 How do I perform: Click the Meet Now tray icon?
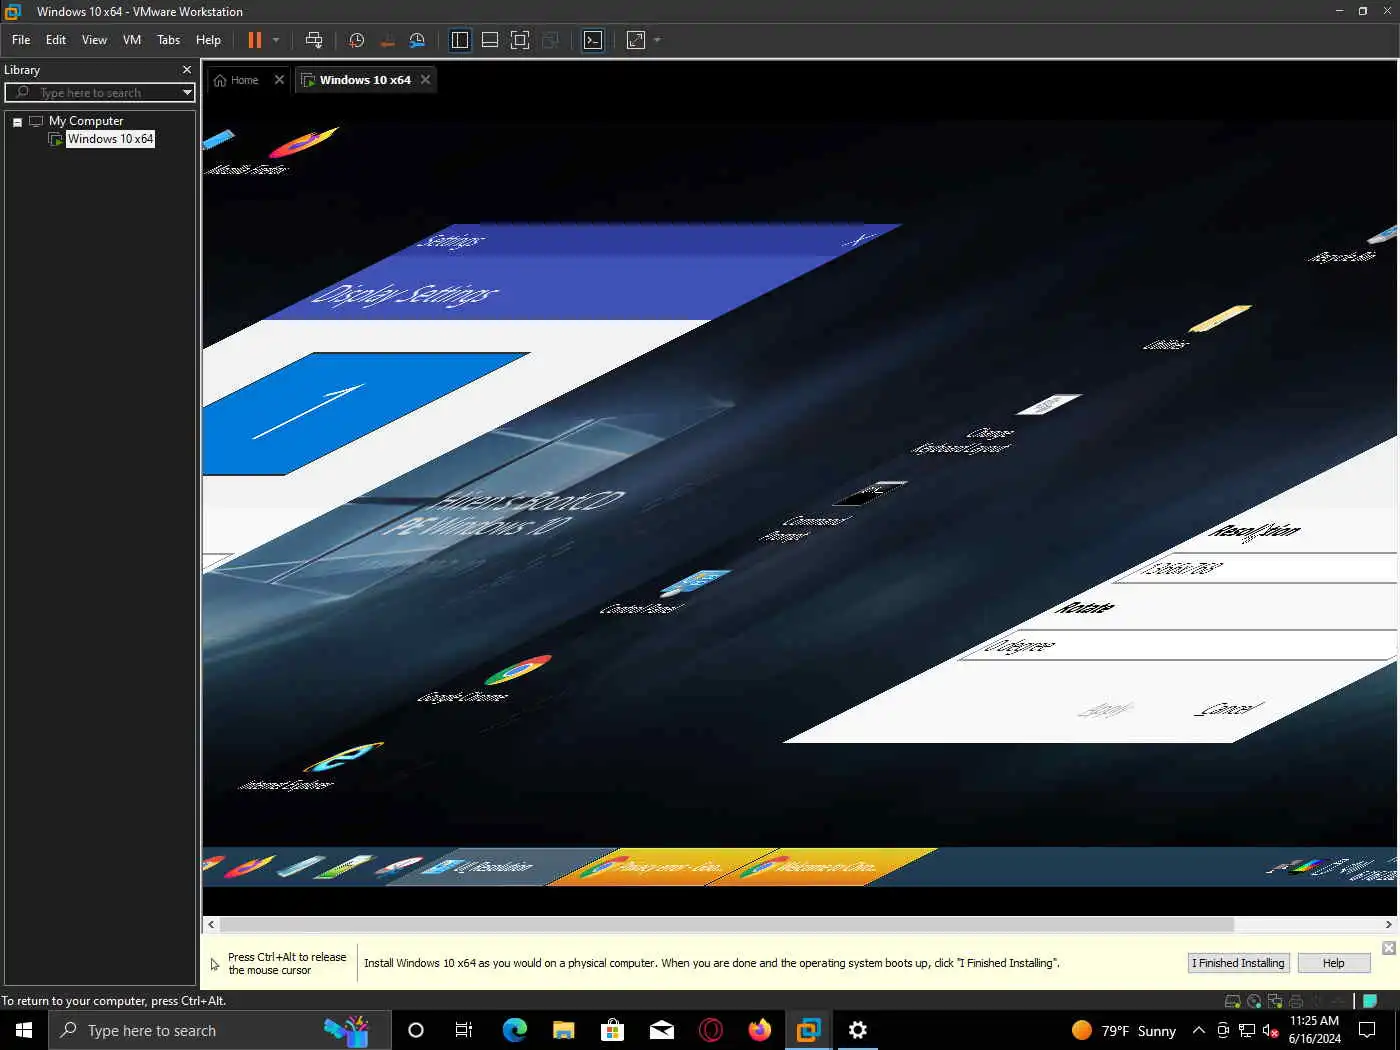1222,1030
